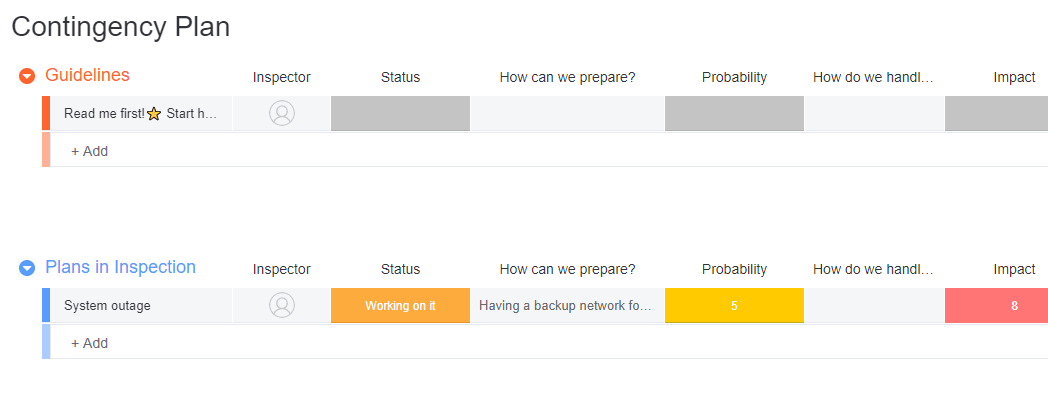Assign inspector avatar for System outage row
Image resolution: width=1048 pixels, height=414 pixels.
click(x=282, y=305)
